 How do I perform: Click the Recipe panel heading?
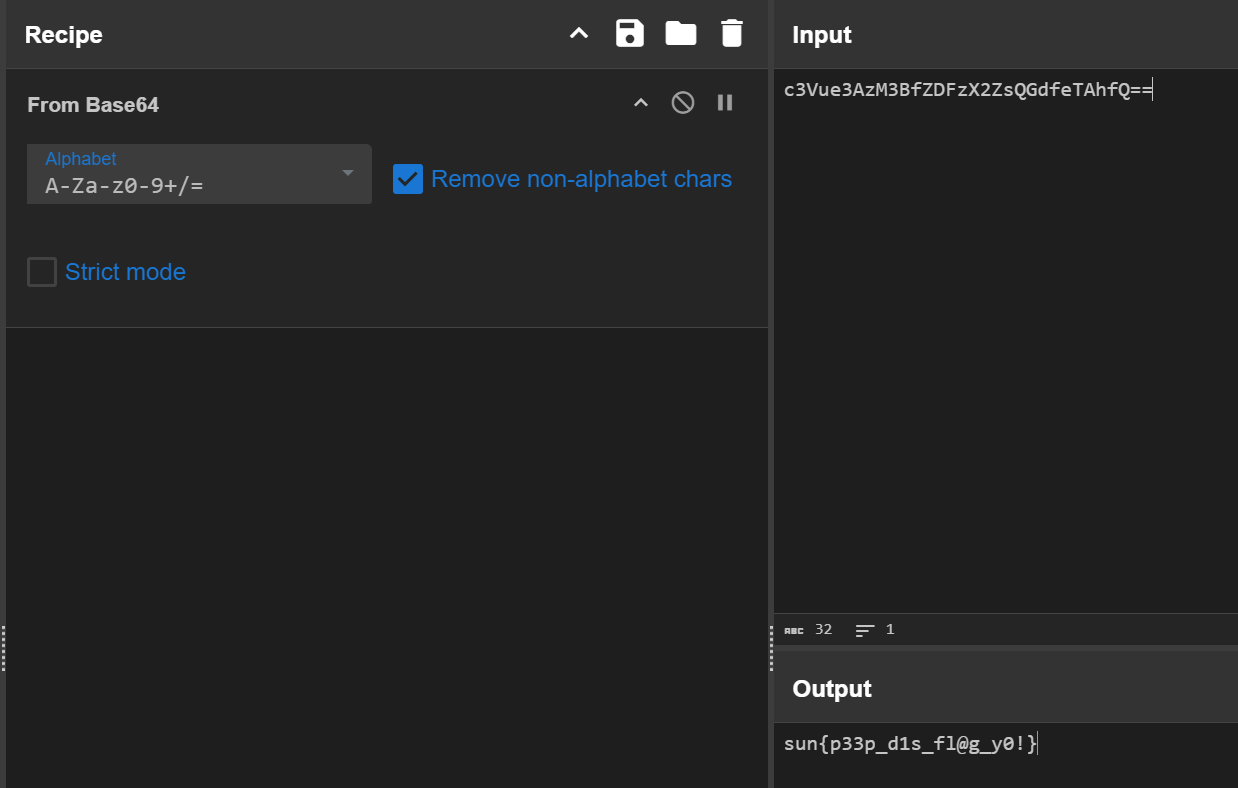pyautogui.click(x=64, y=35)
